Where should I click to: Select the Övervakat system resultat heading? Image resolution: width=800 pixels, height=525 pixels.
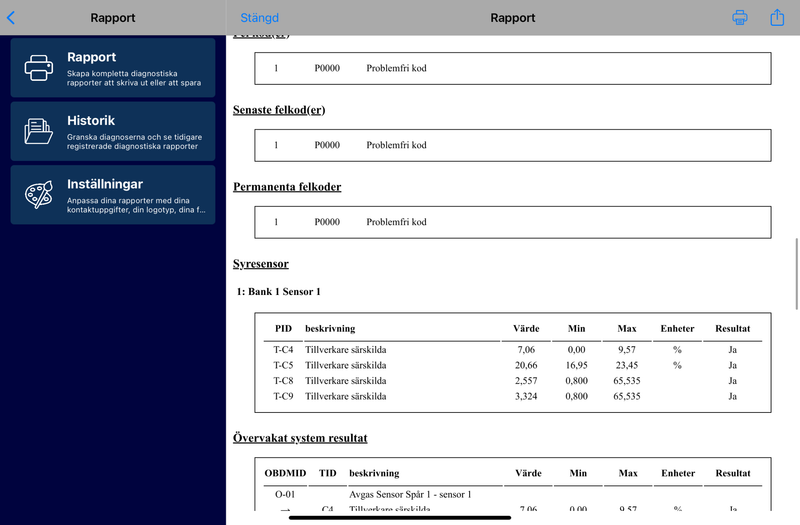[300, 438]
